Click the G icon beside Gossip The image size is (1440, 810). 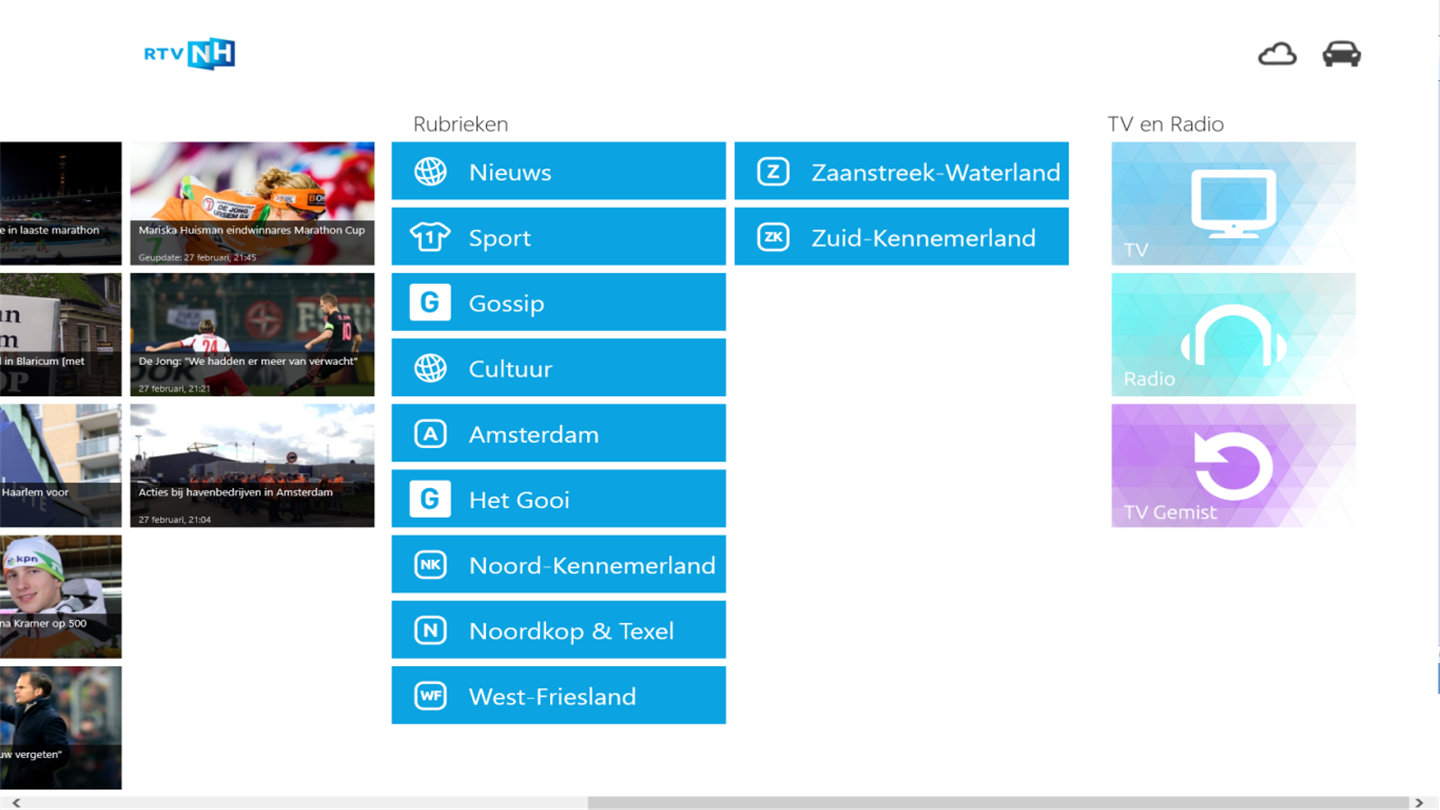[430, 303]
